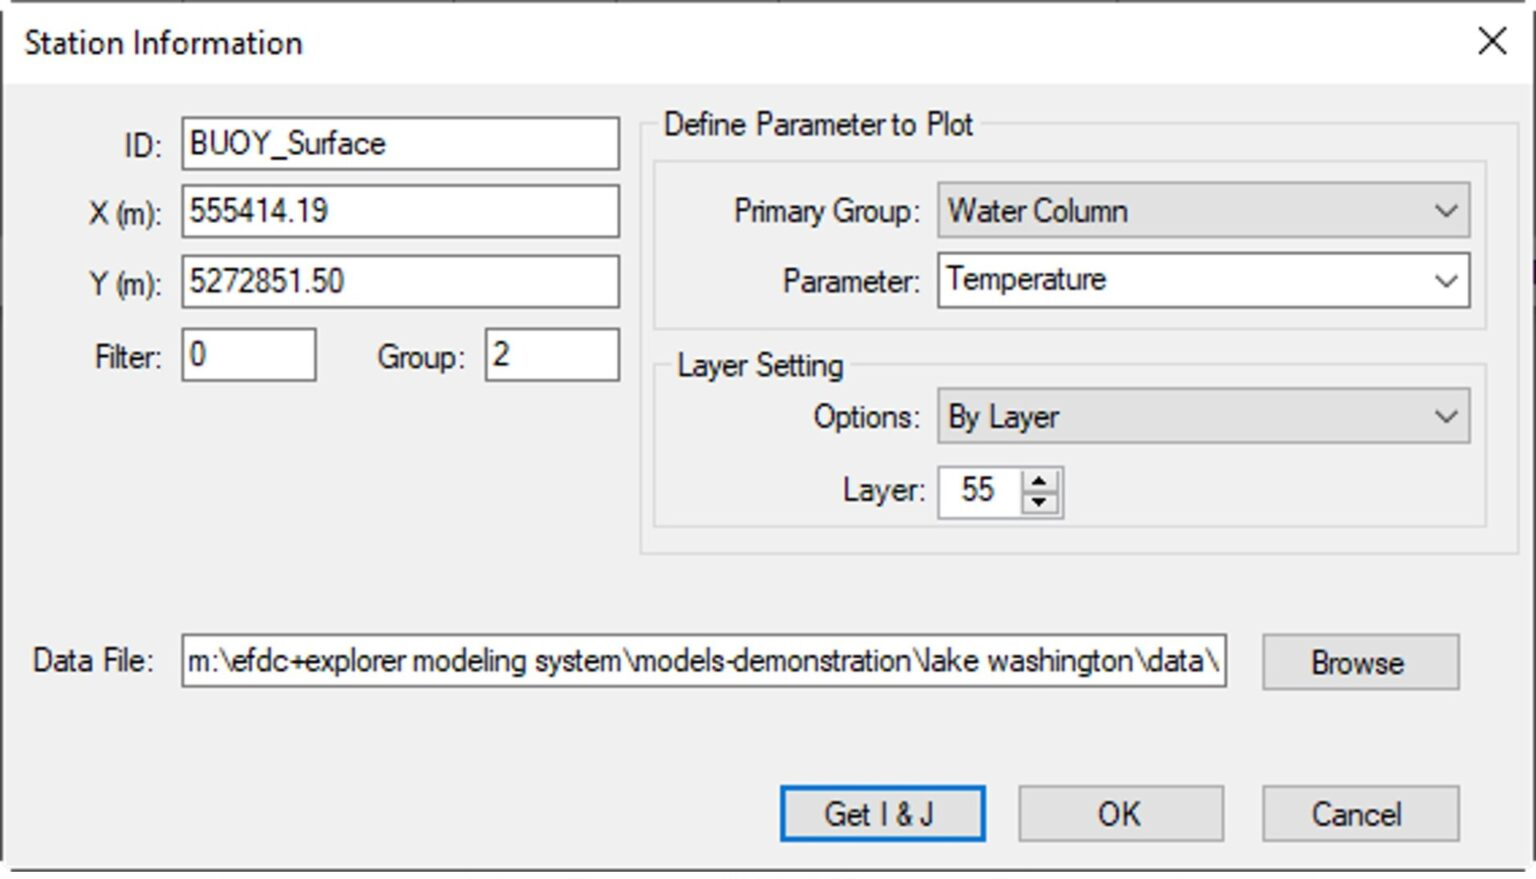Click the Define Parameter to Plot label
The width and height of the screenshot is (1536, 879).
(x=818, y=125)
